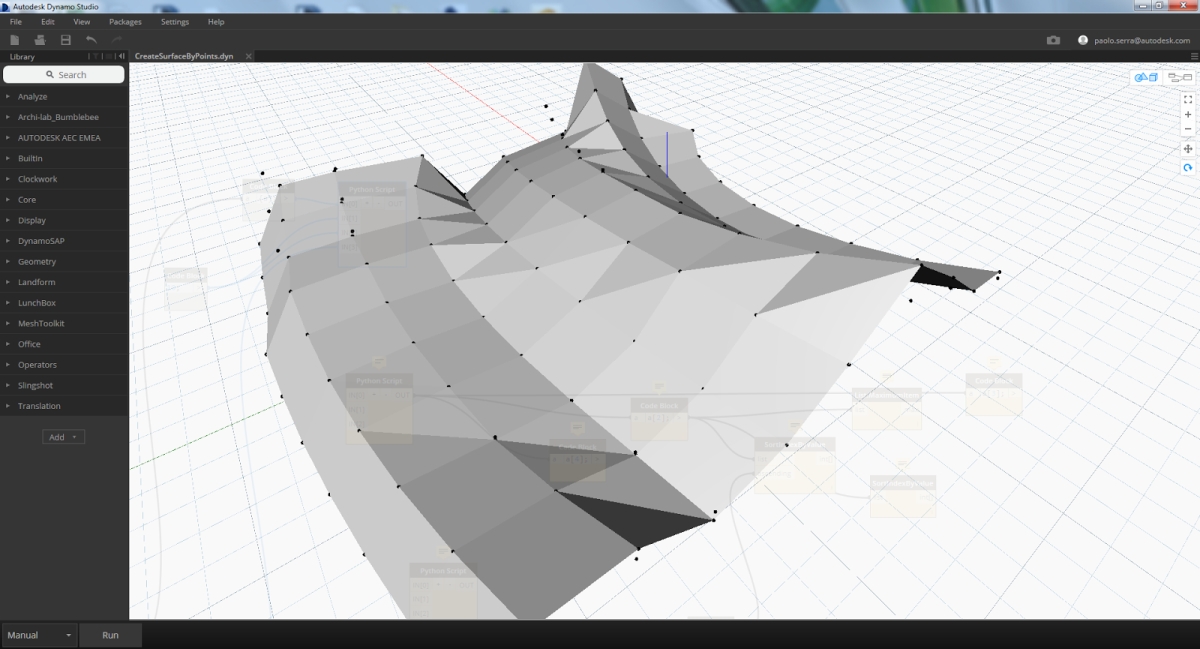
Task: Toggle the Pan mode button
Action: pyautogui.click(x=1188, y=149)
